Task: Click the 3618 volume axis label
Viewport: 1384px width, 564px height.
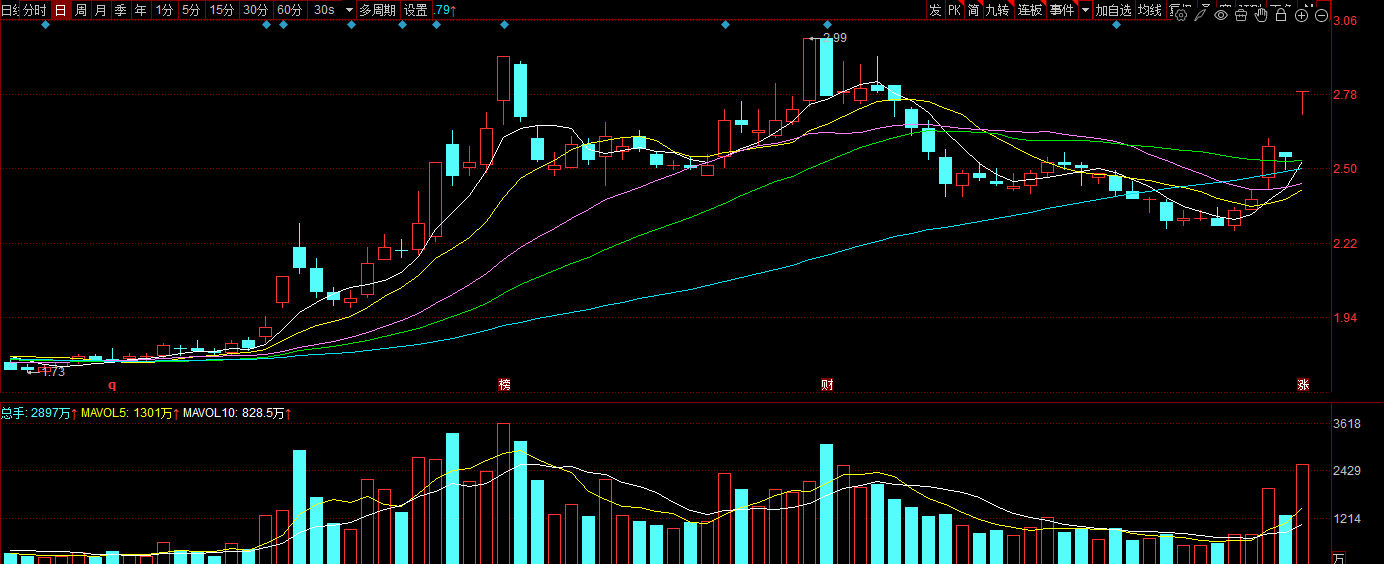Action: [1347, 424]
